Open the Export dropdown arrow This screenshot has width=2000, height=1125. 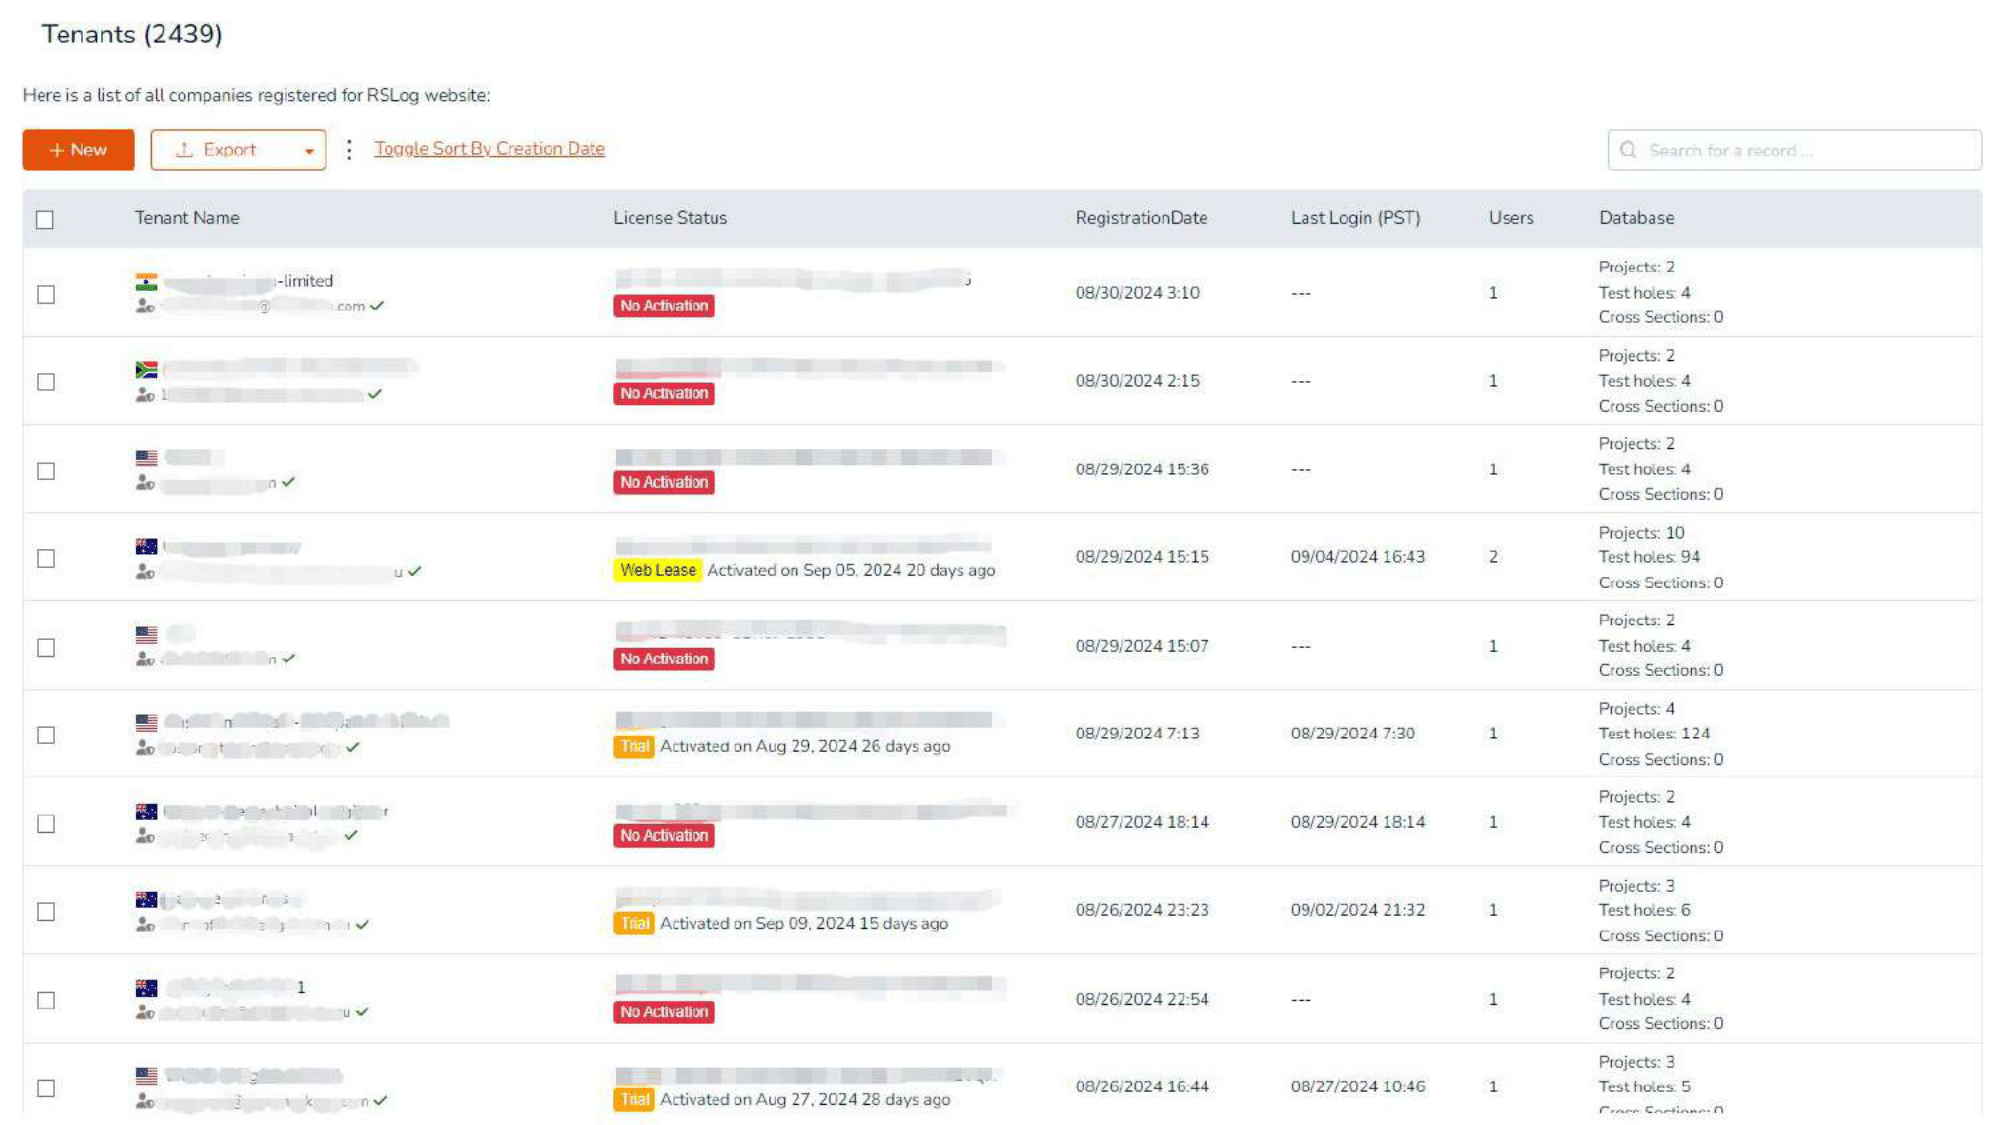coord(309,151)
